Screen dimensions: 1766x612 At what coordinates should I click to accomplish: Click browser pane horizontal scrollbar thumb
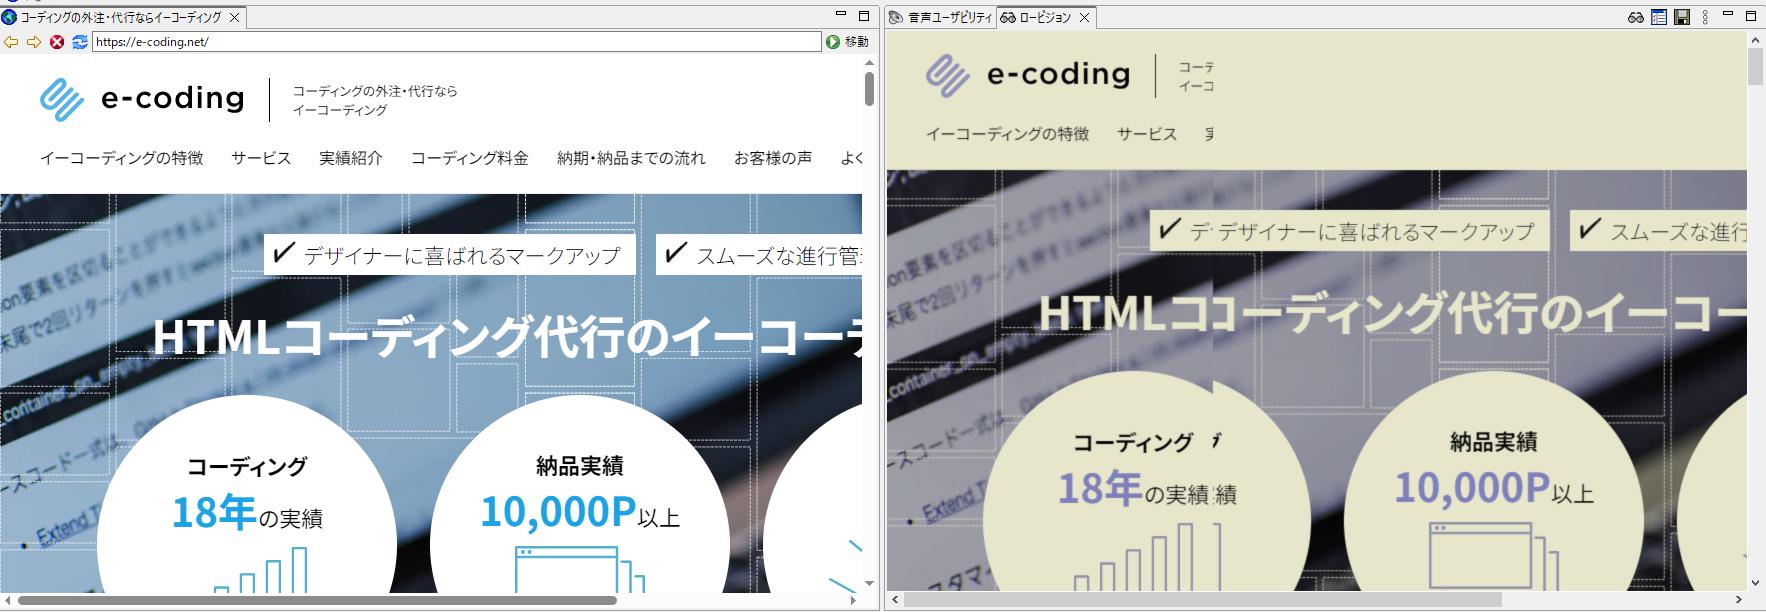pos(317,600)
